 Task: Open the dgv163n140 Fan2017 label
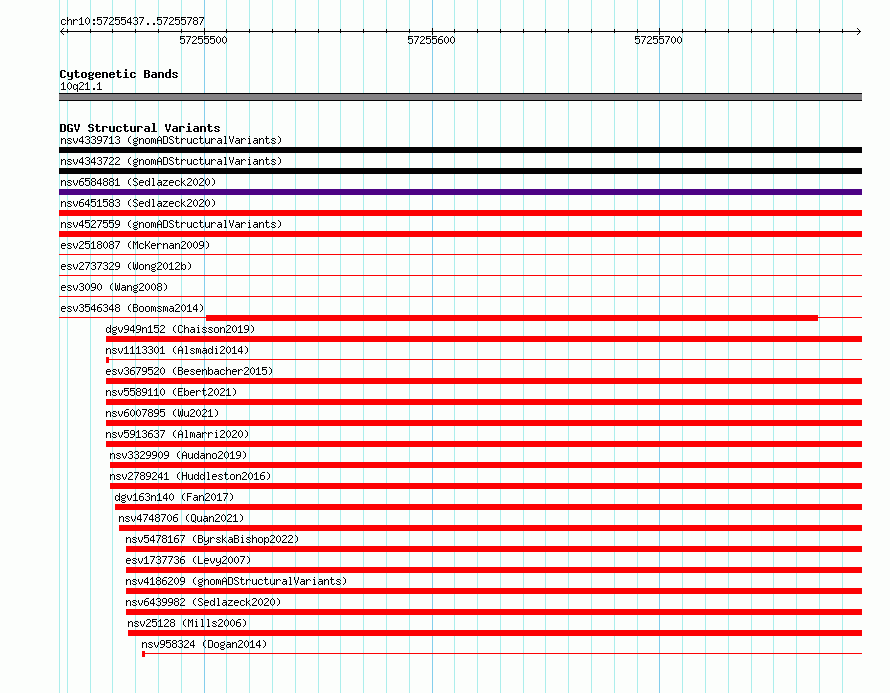click(174, 497)
